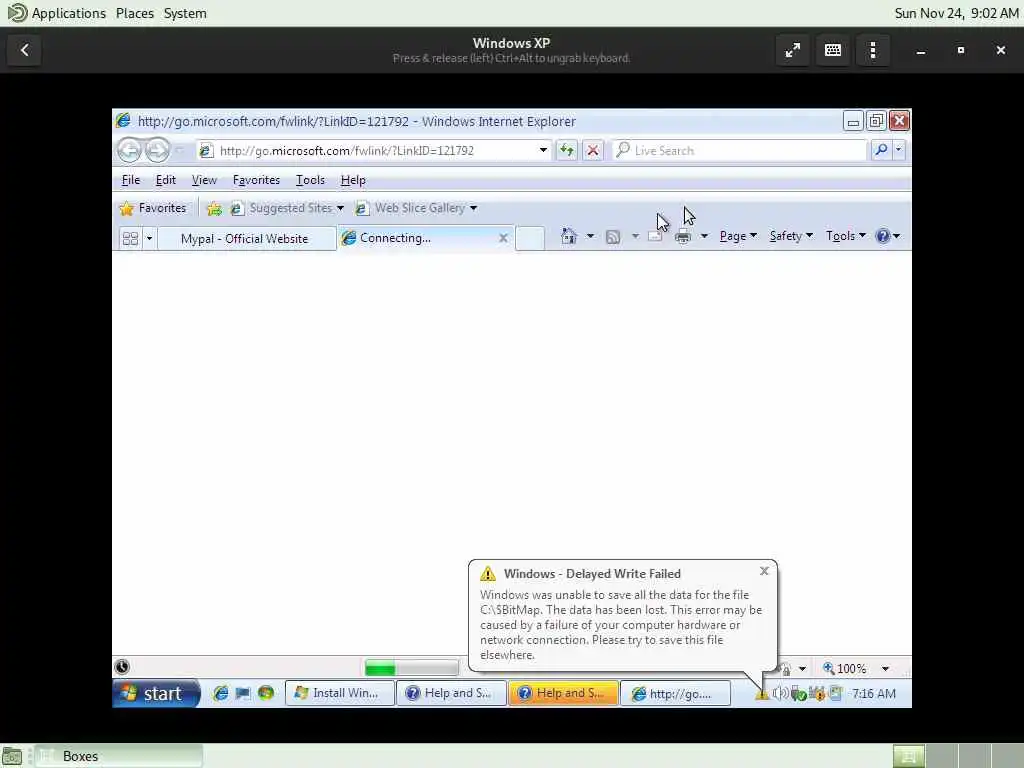This screenshot has width=1024, height=768.
Task: Open the Tools menu in menu bar
Action: tap(310, 180)
